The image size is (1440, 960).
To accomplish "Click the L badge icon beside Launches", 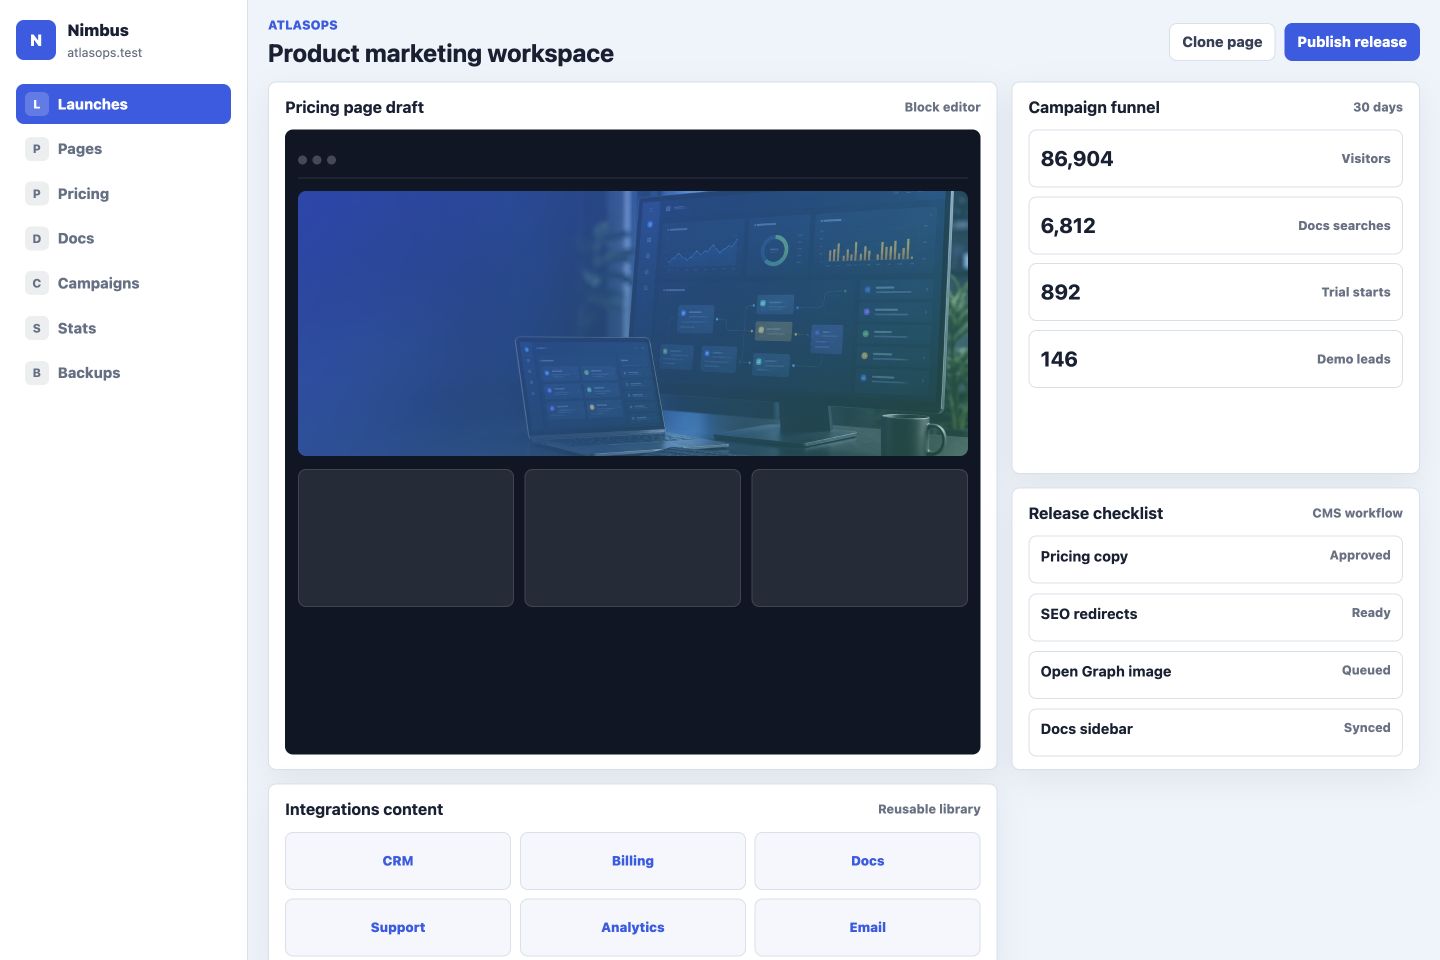I will click(x=37, y=104).
